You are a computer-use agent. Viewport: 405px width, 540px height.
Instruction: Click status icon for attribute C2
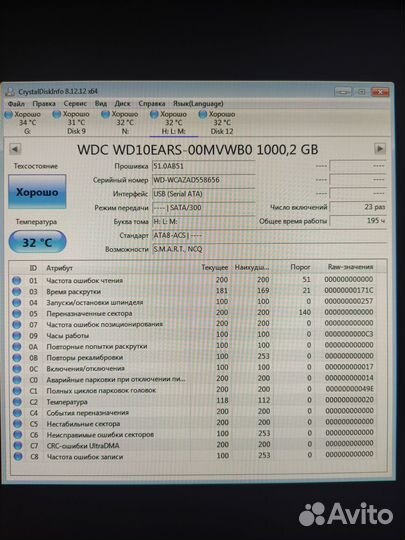pyautogui.click(x=17, y=402)
